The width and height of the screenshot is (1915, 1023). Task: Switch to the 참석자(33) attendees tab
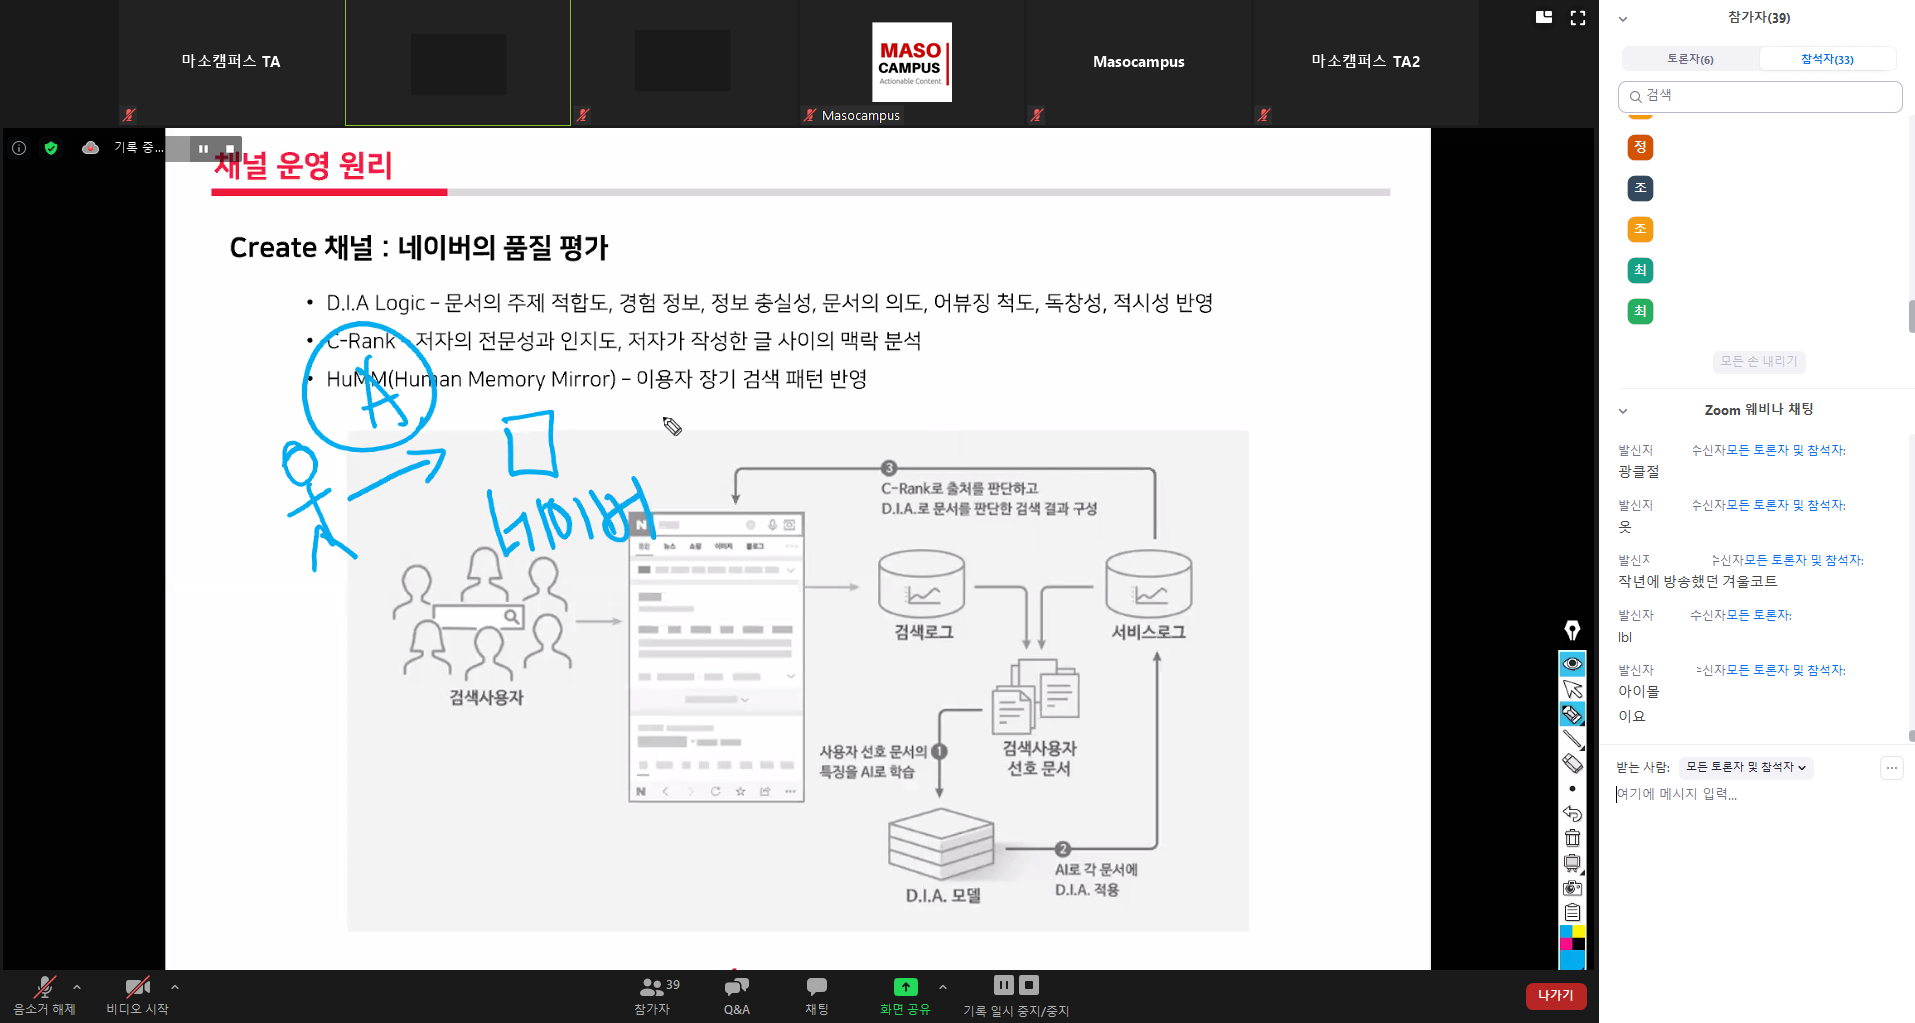[1827, 59]
